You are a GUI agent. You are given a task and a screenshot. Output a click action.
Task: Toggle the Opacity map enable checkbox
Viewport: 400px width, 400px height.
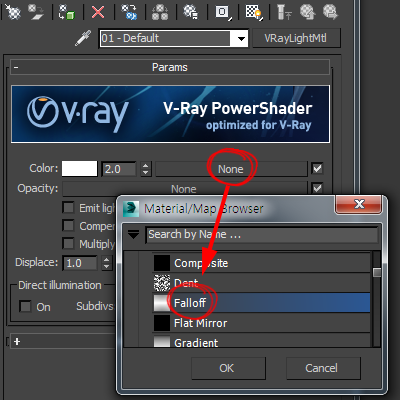coord(317,189)
